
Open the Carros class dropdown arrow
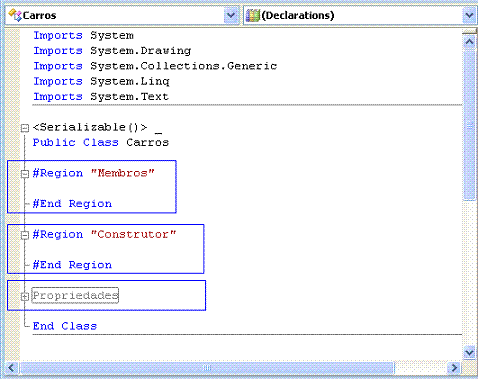pyautogui.click(x=231, y=16)
